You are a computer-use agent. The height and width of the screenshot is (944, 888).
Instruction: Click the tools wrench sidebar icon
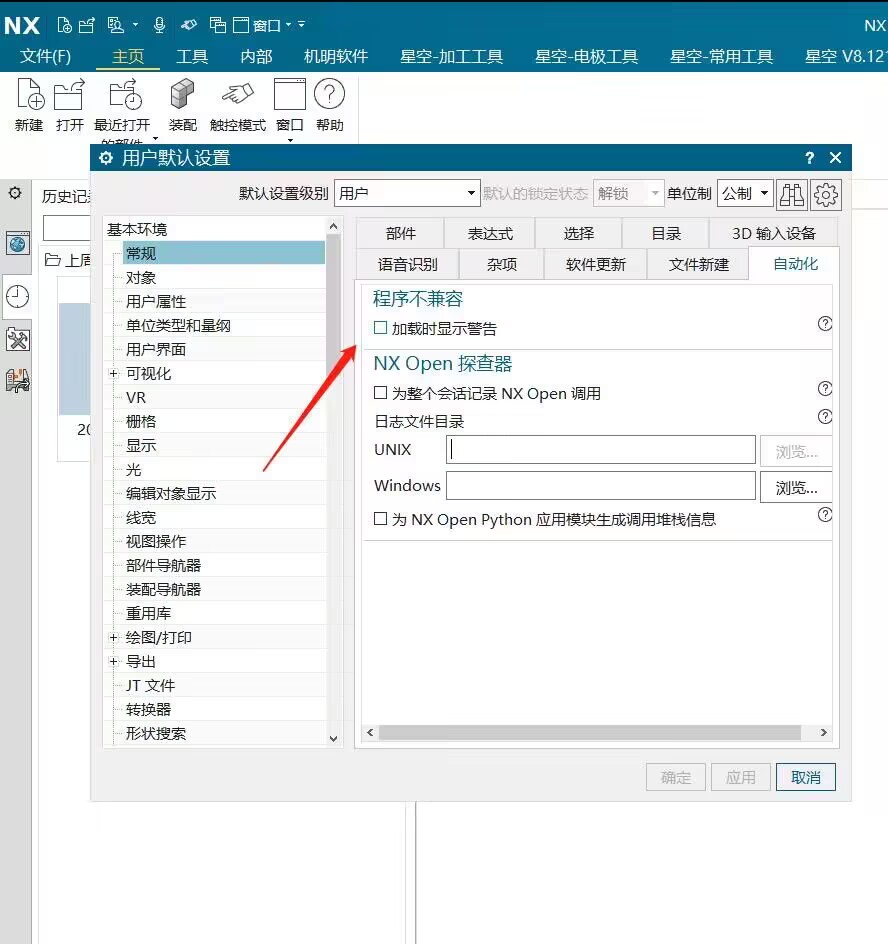click(x=17, y=340)
